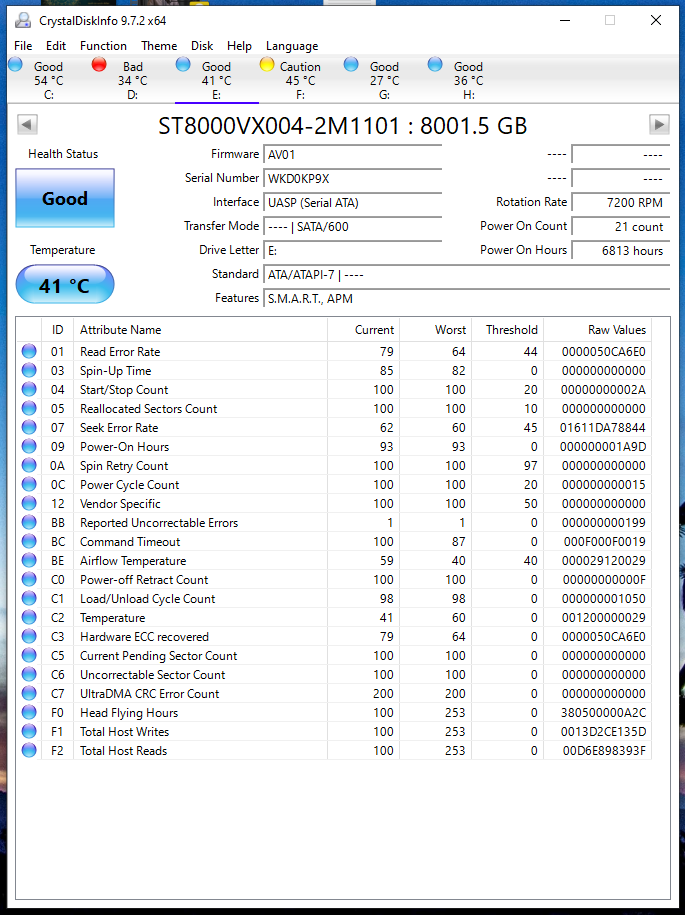Select the Vendor Specific attribute row
The height and width of the screenshot is (915, 685).
[x=334, y=504]
